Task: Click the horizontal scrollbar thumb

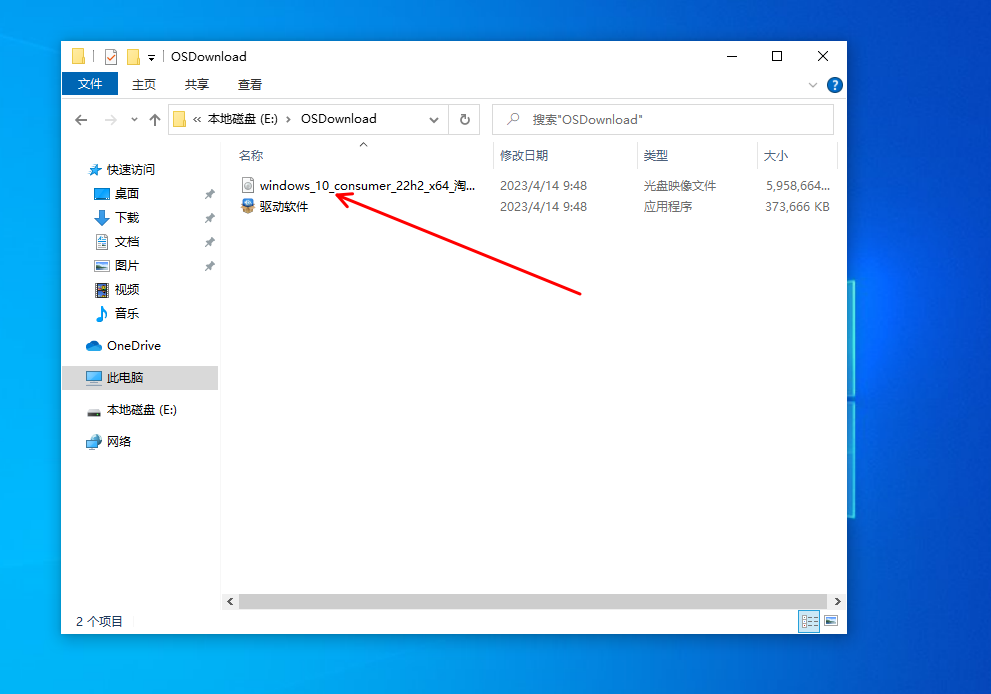Action: click(533, 601)
